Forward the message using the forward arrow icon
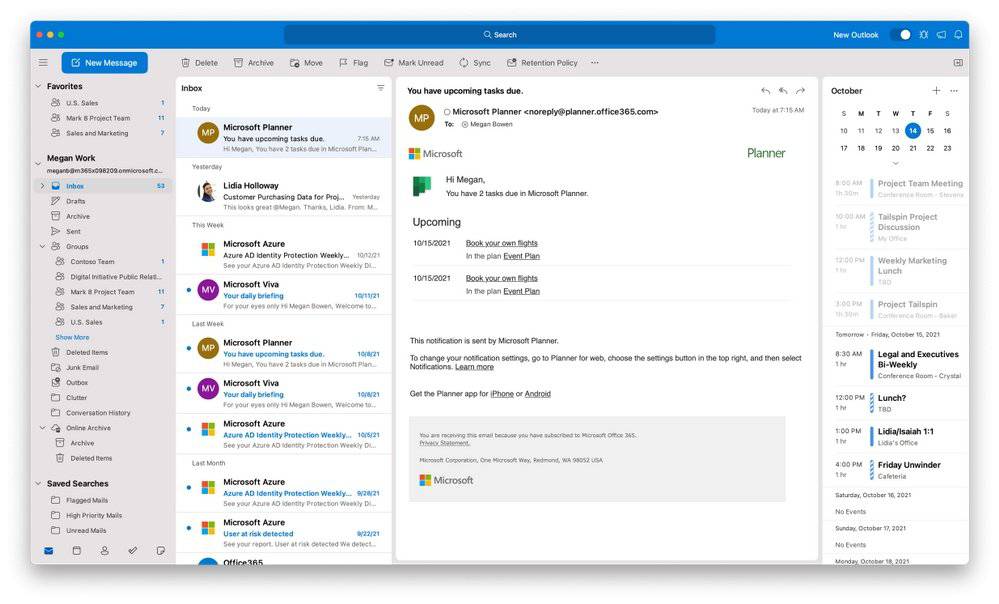 (x=799, y=90)
